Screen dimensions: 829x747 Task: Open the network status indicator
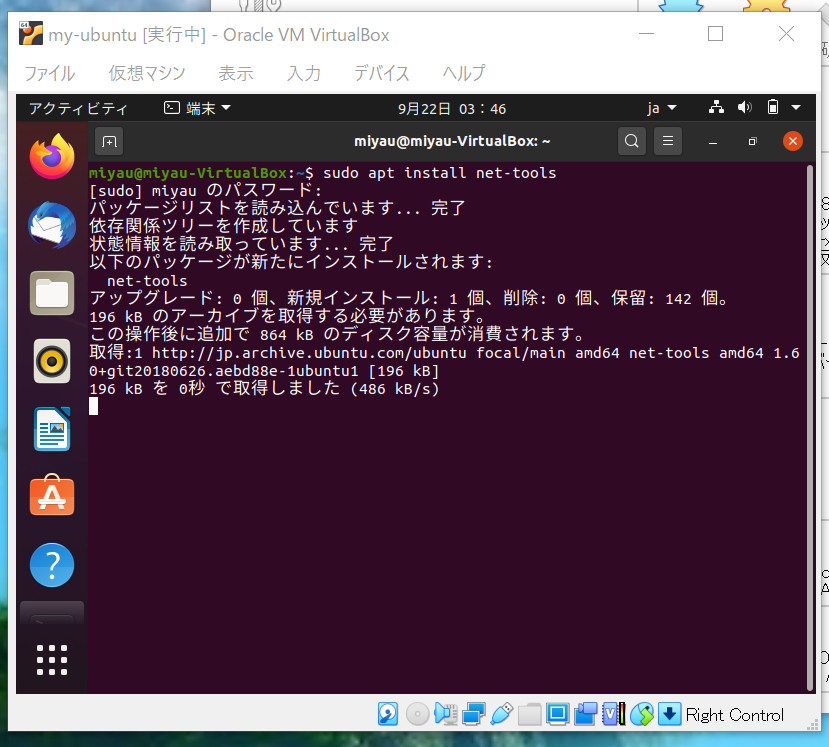pyautogui.click(x=716, y=107)
